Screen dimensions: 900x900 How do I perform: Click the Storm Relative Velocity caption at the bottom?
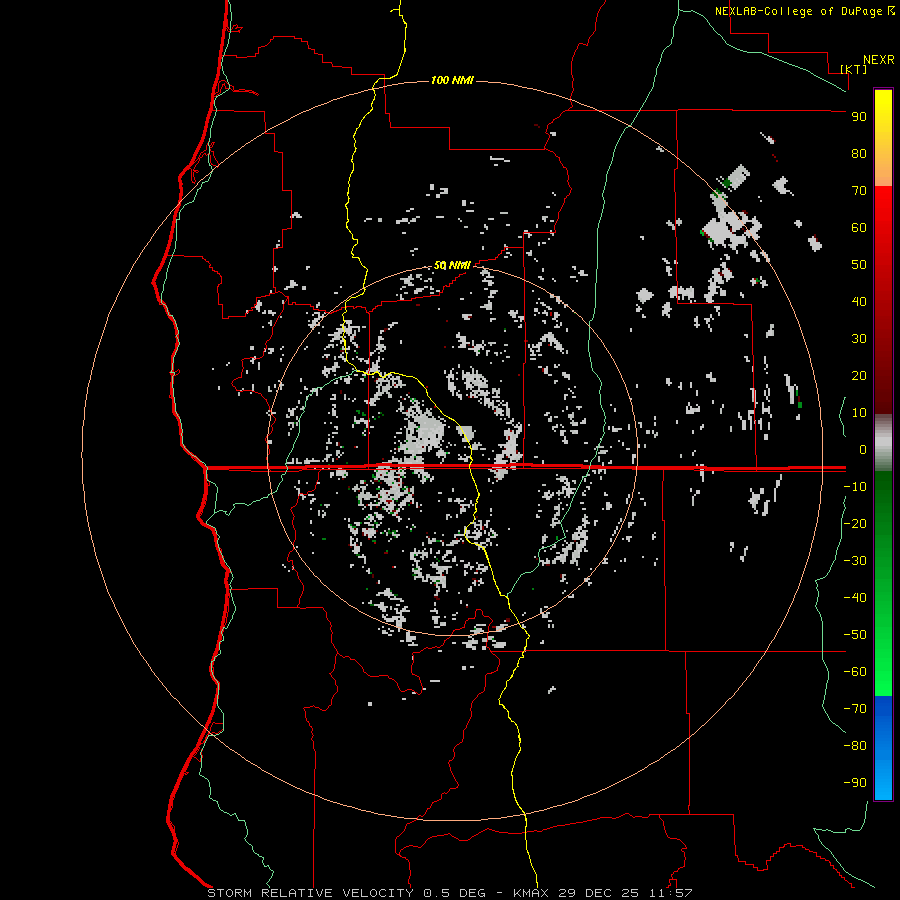coord(450,893)
